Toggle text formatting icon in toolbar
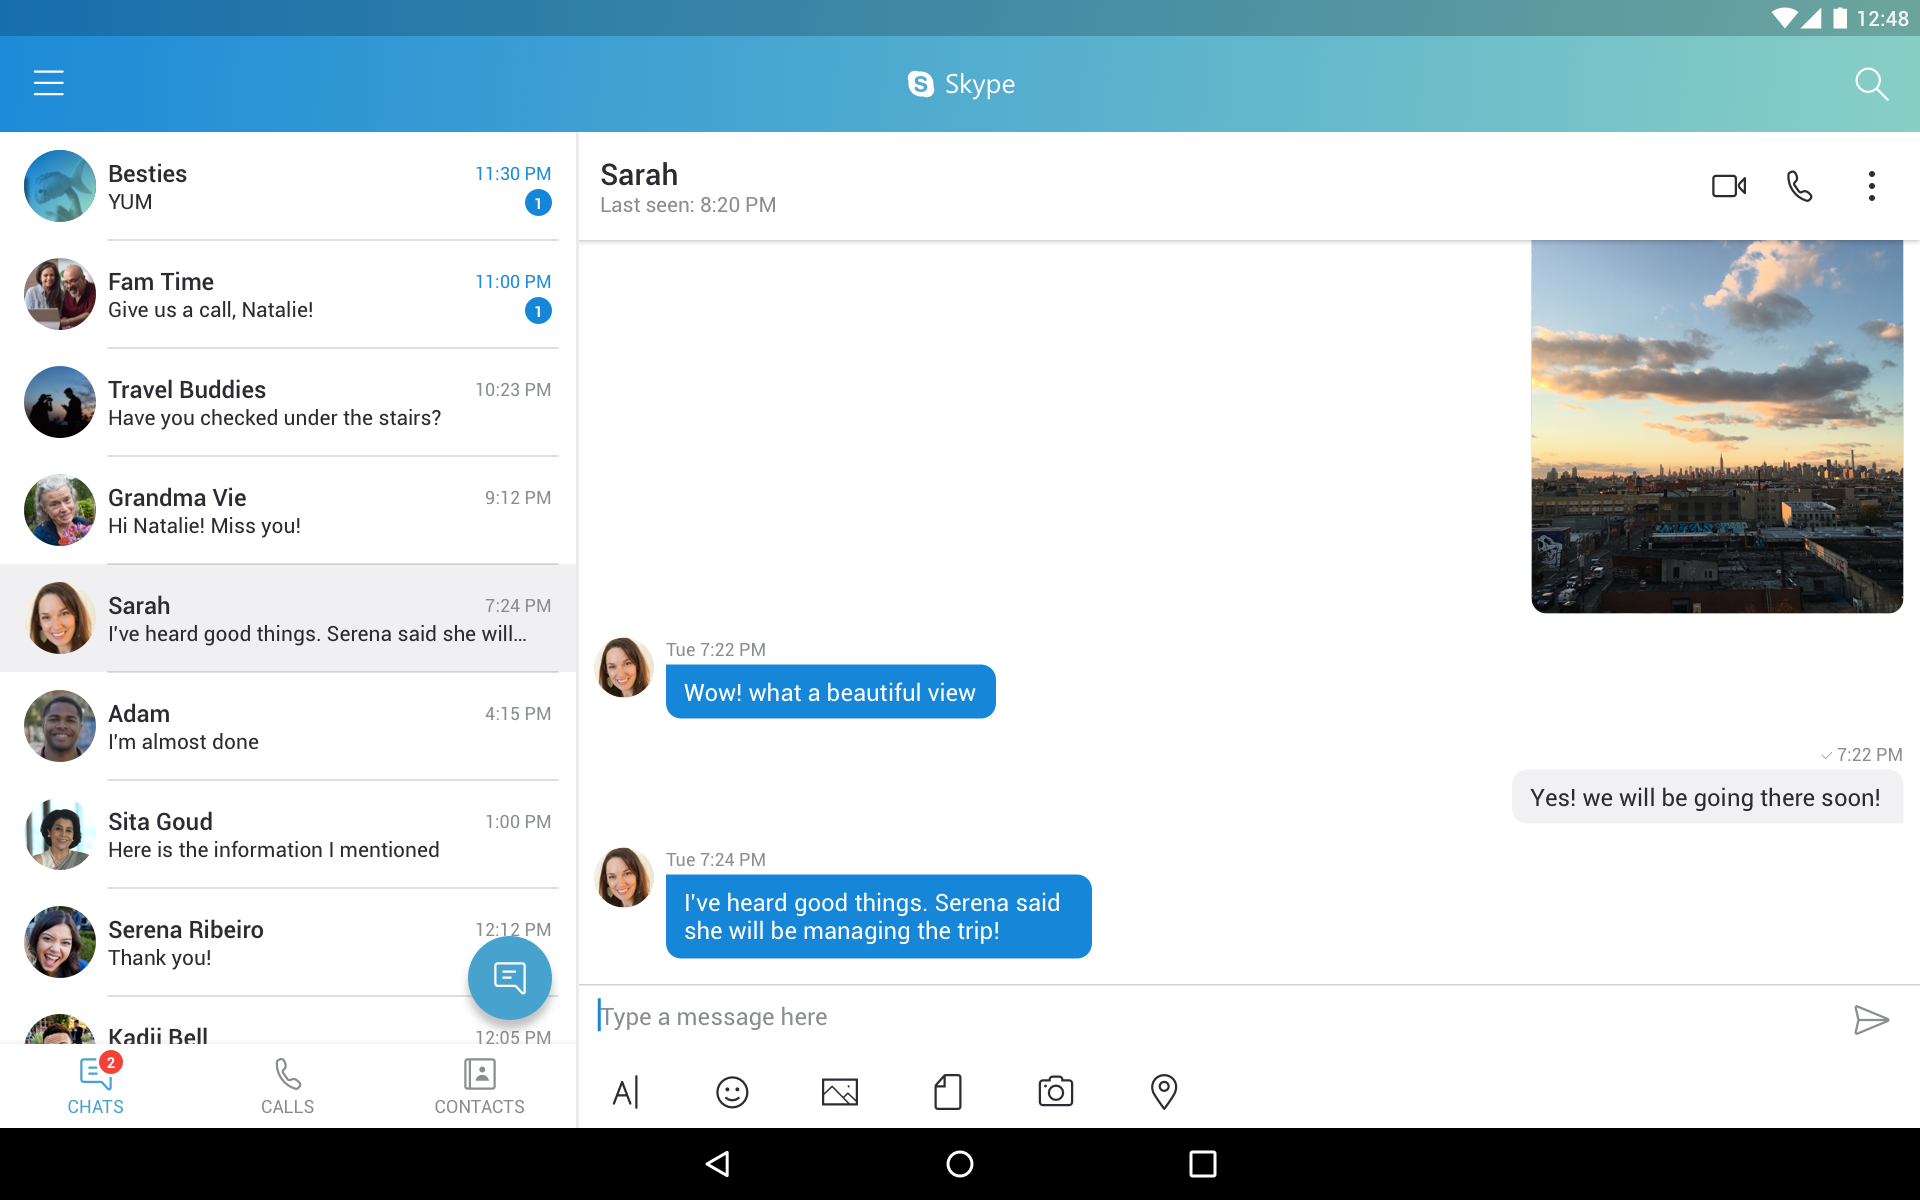The image size is (1920, 1200). (x=626, y=1091)
